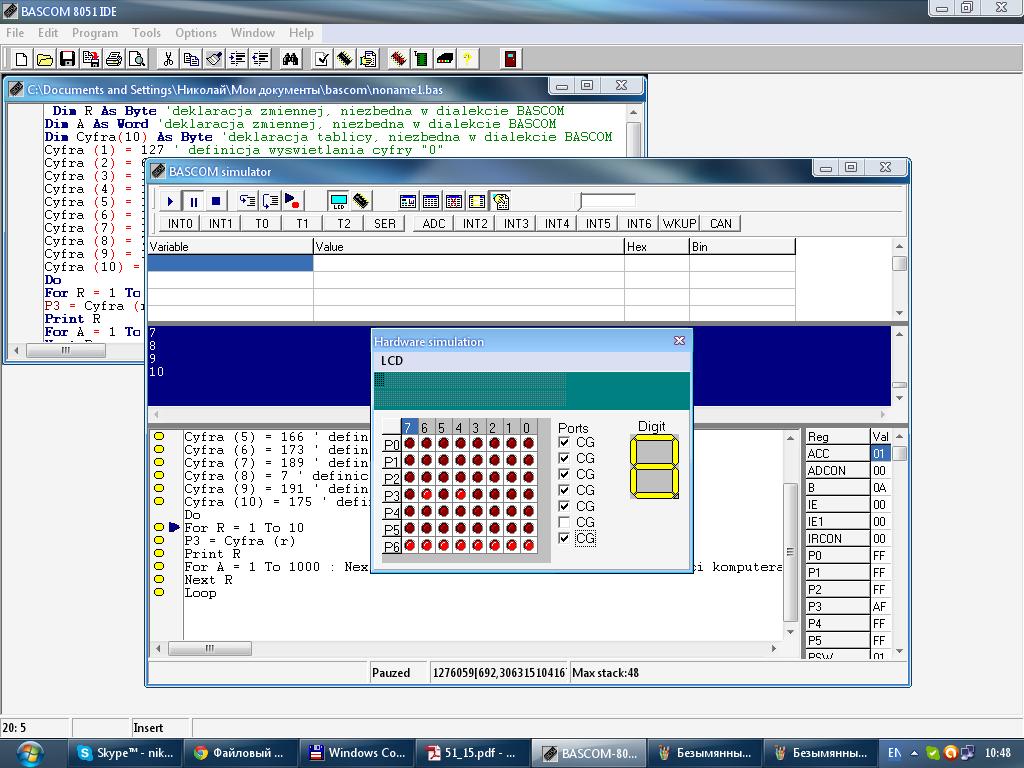Run the simulation with the play button
Viewport: 1024px width, 768px height.
(170, 201)
